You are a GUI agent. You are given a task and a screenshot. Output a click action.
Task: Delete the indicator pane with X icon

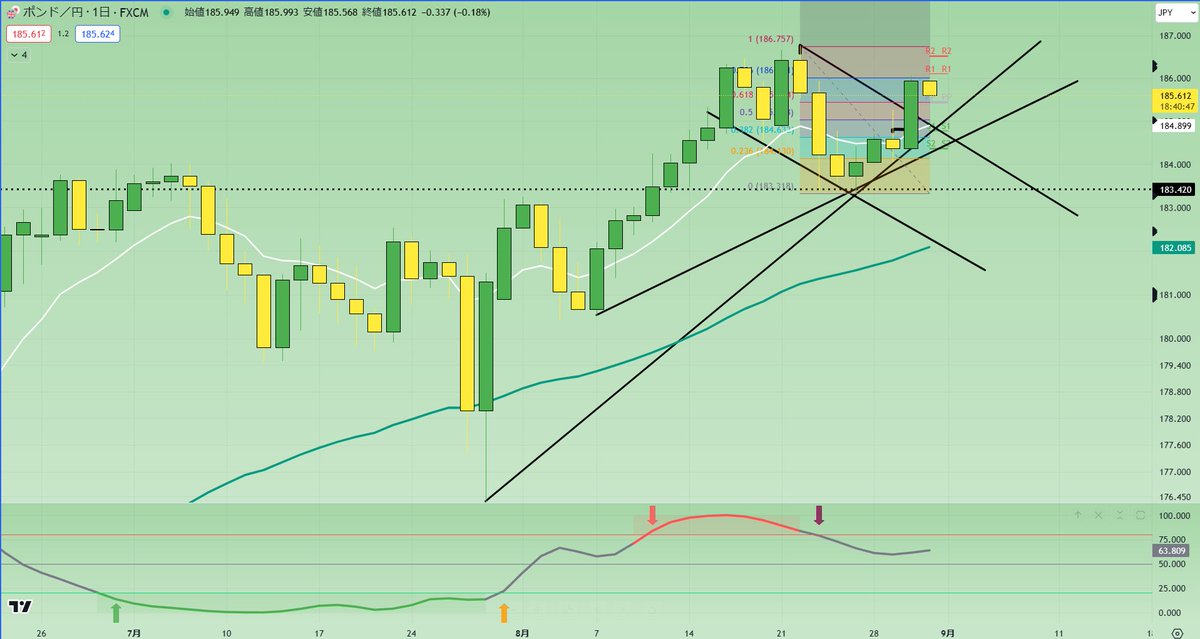[1099, 514]
